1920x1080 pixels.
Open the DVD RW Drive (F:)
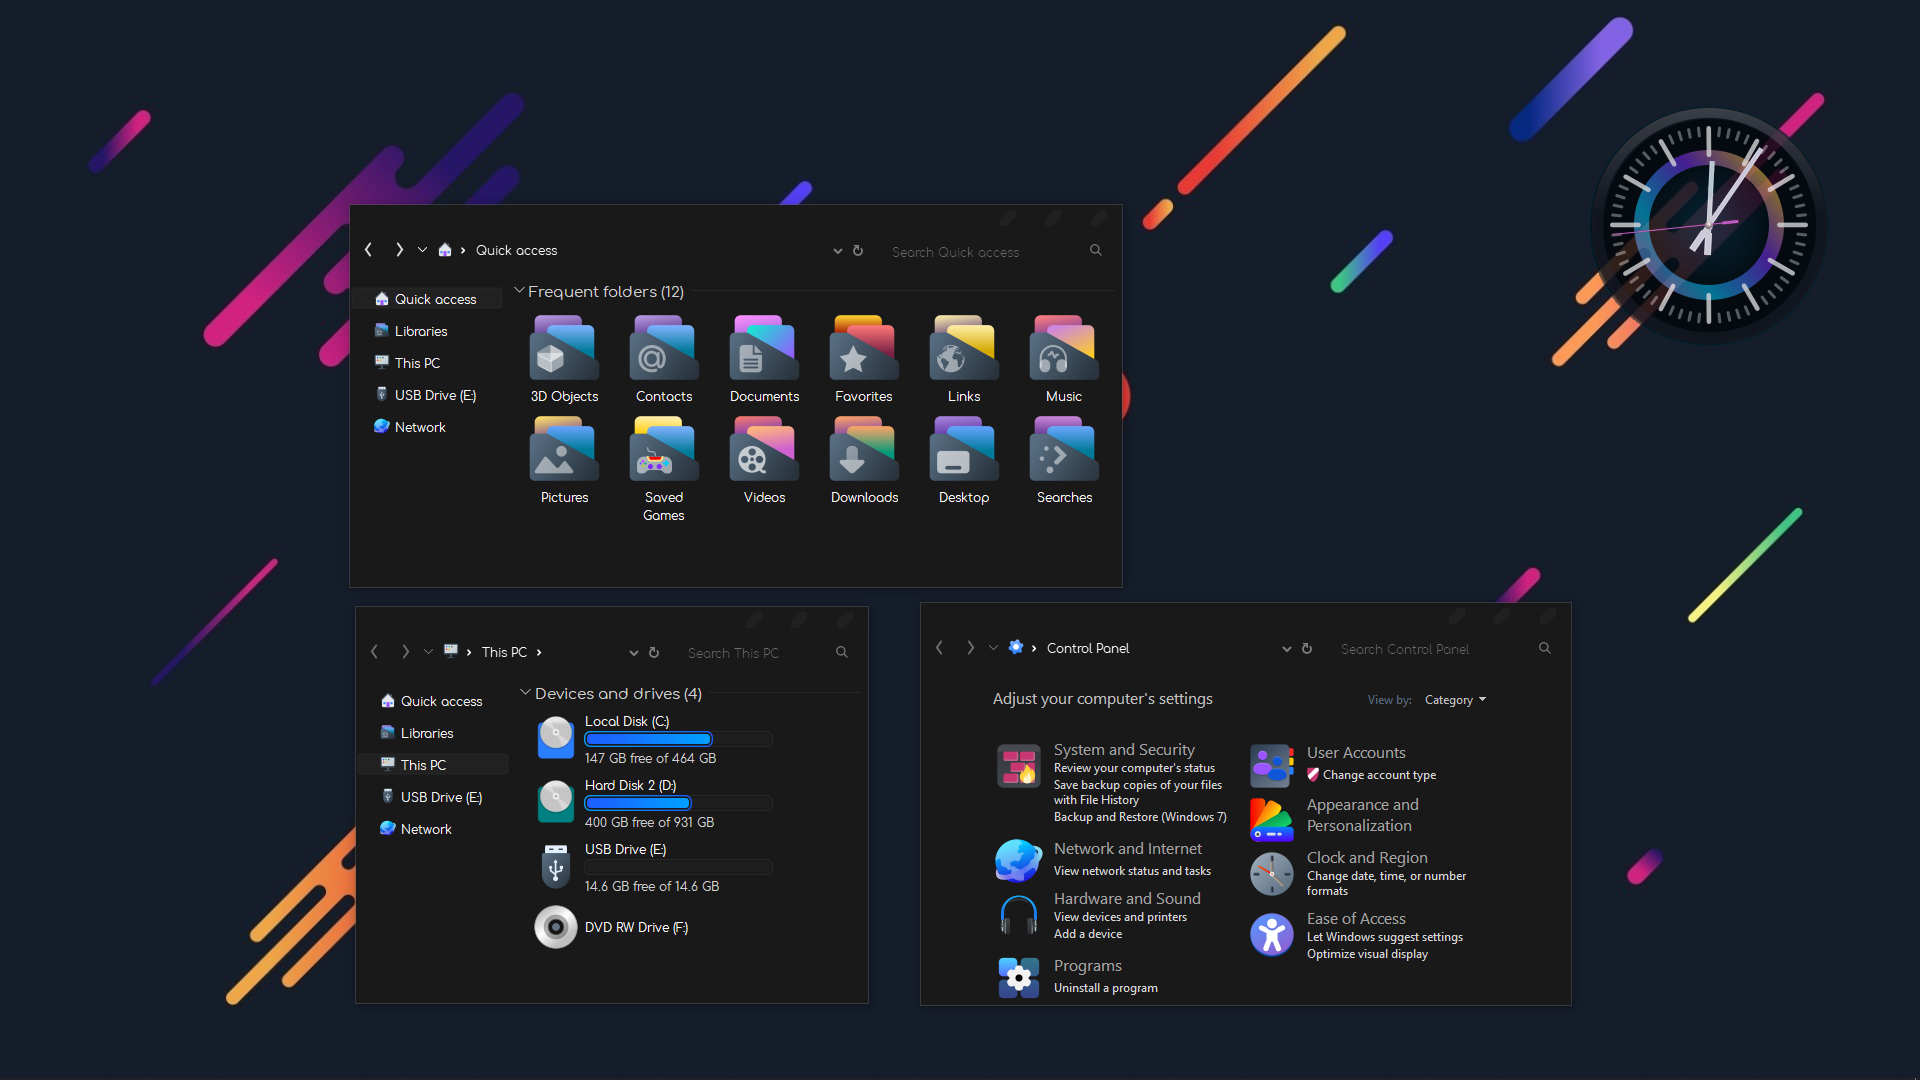pyautogui.click(x=636, y=927)
